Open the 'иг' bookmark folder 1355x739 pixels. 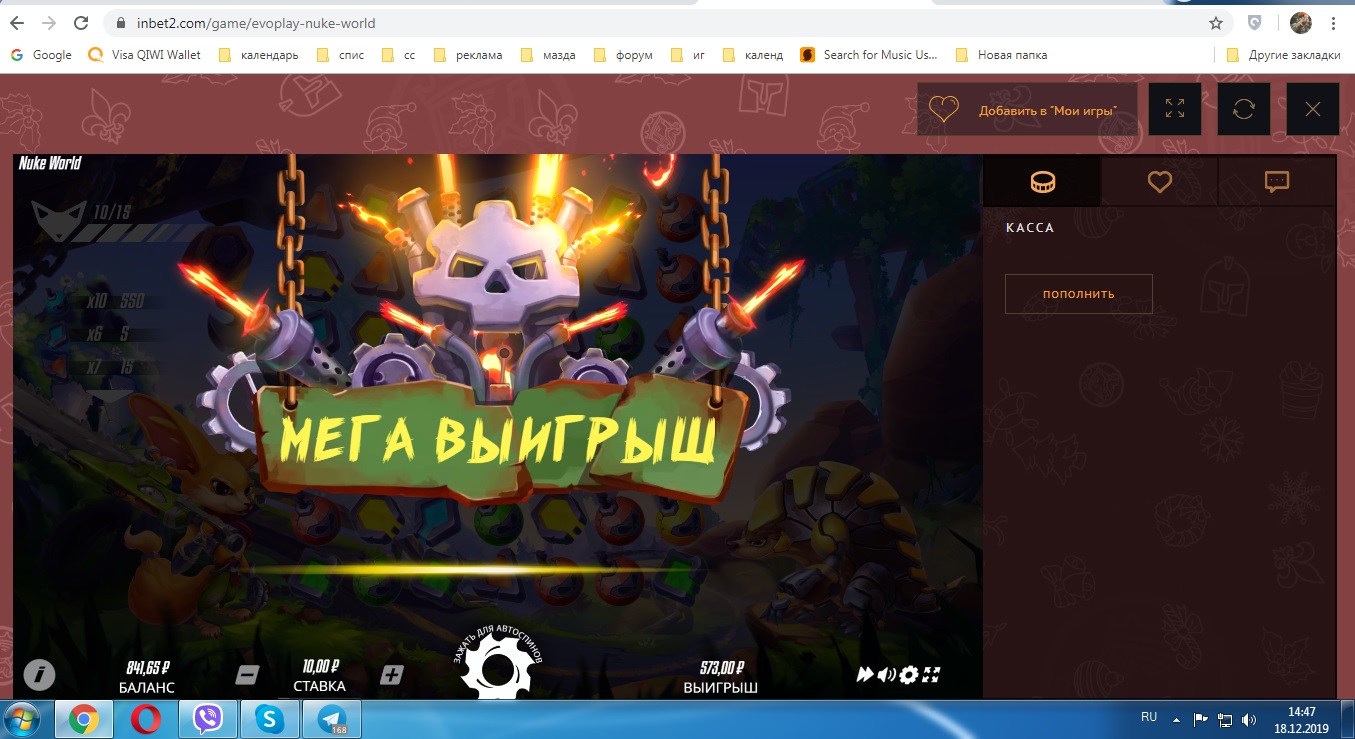click(x=688, y=55)
